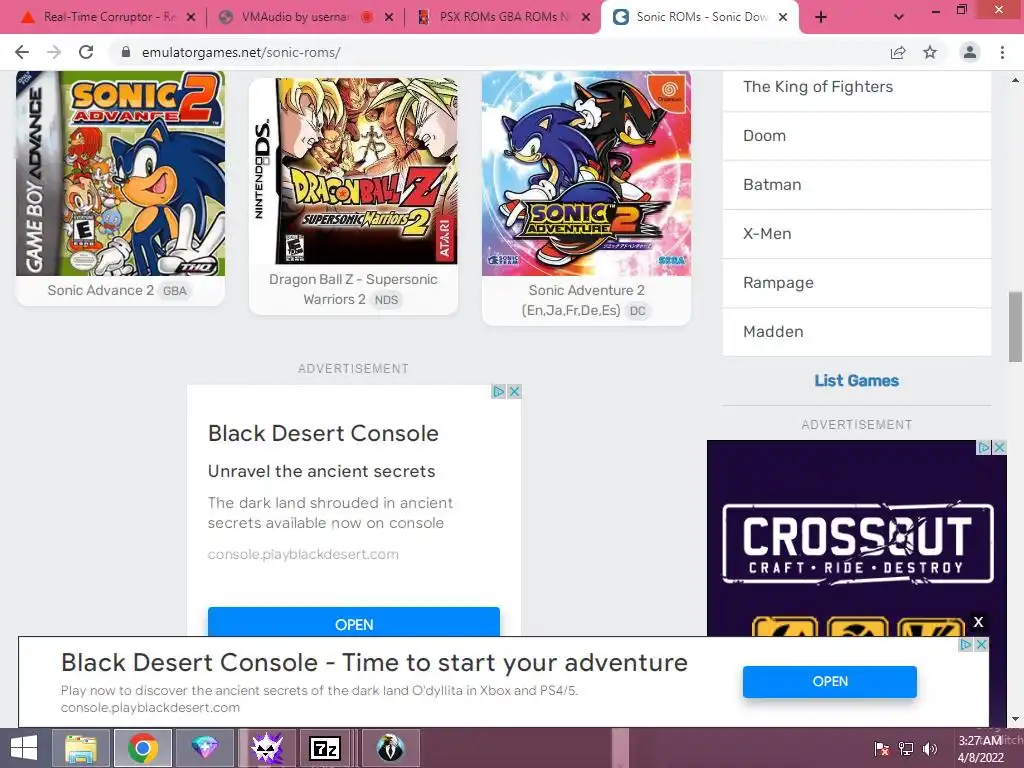Open the gem icon app in taskbar
The image size is (1024, 768).
pyautogui.click(x=204, y=748)
